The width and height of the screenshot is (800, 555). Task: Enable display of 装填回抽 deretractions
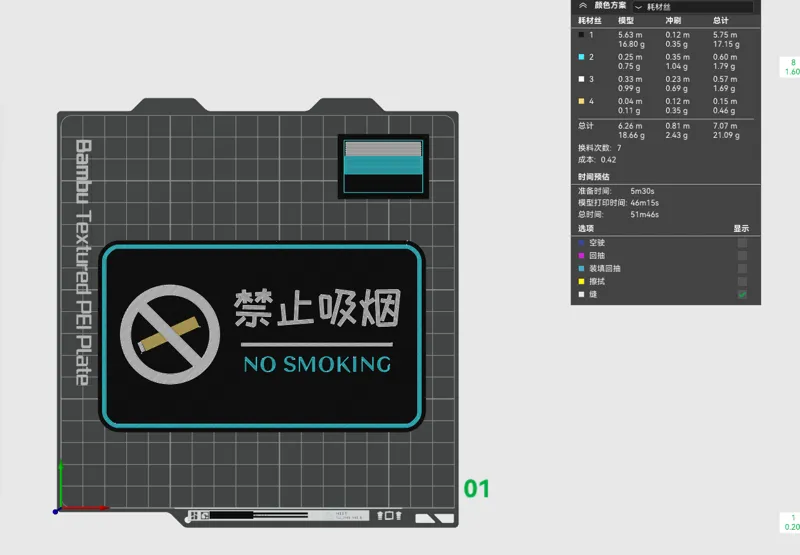742,268
